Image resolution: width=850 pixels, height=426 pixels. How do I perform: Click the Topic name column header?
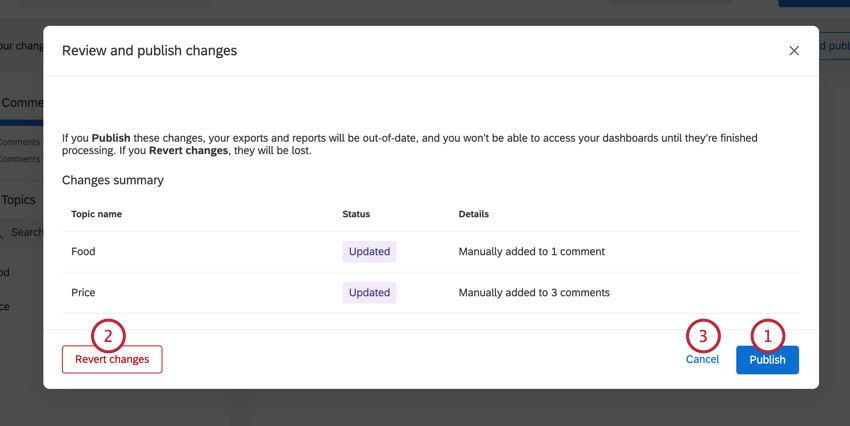click(96, 214)
